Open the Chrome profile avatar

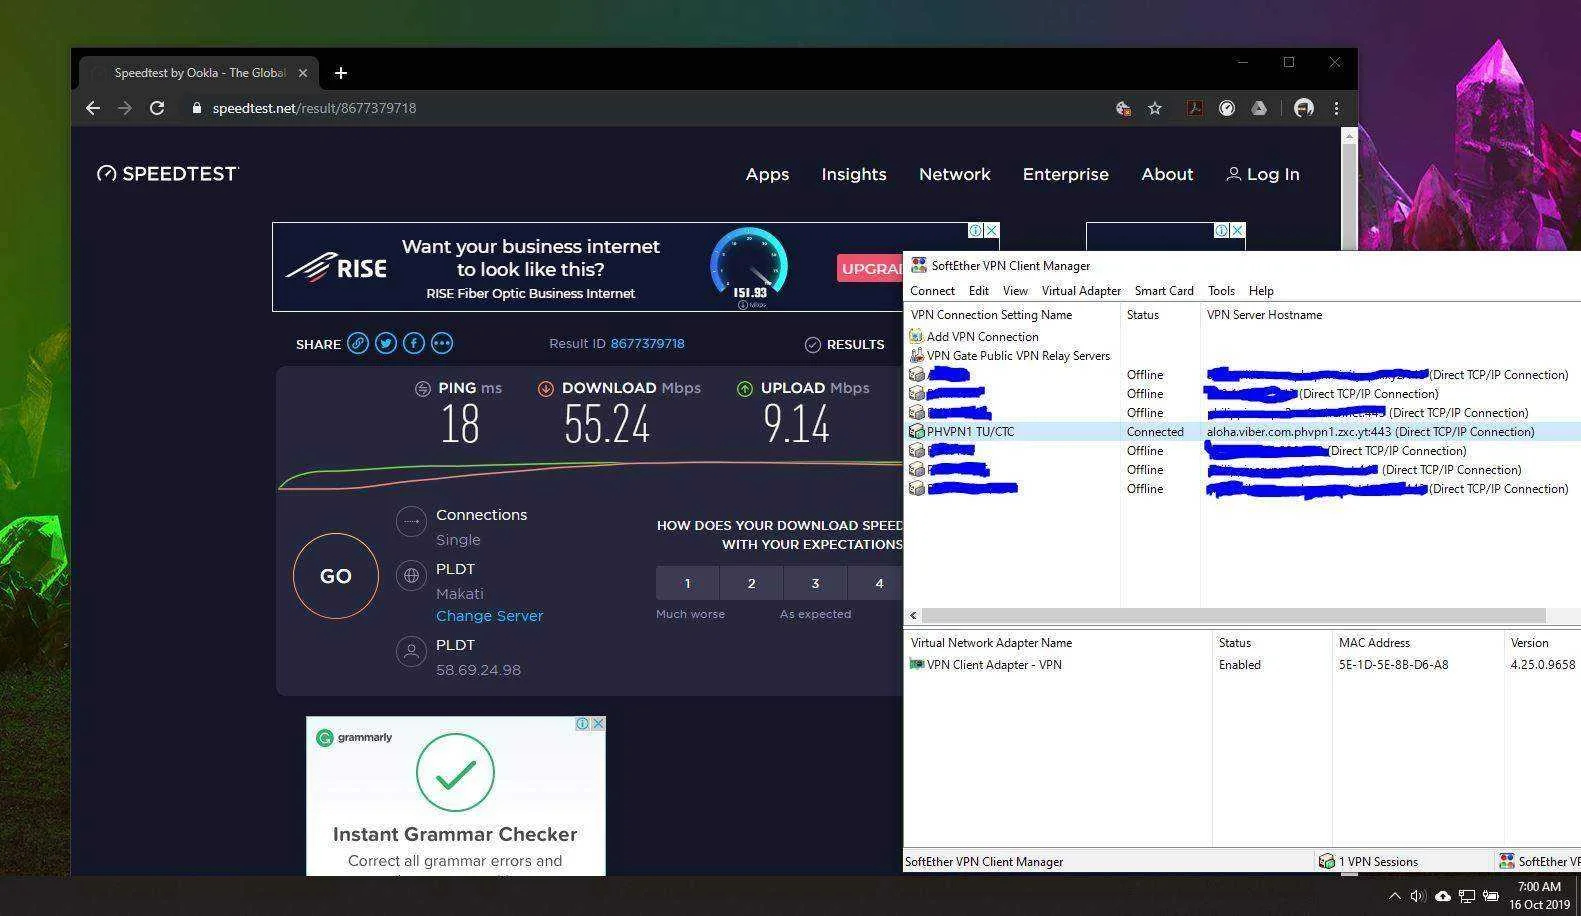tap(1303, 108)
